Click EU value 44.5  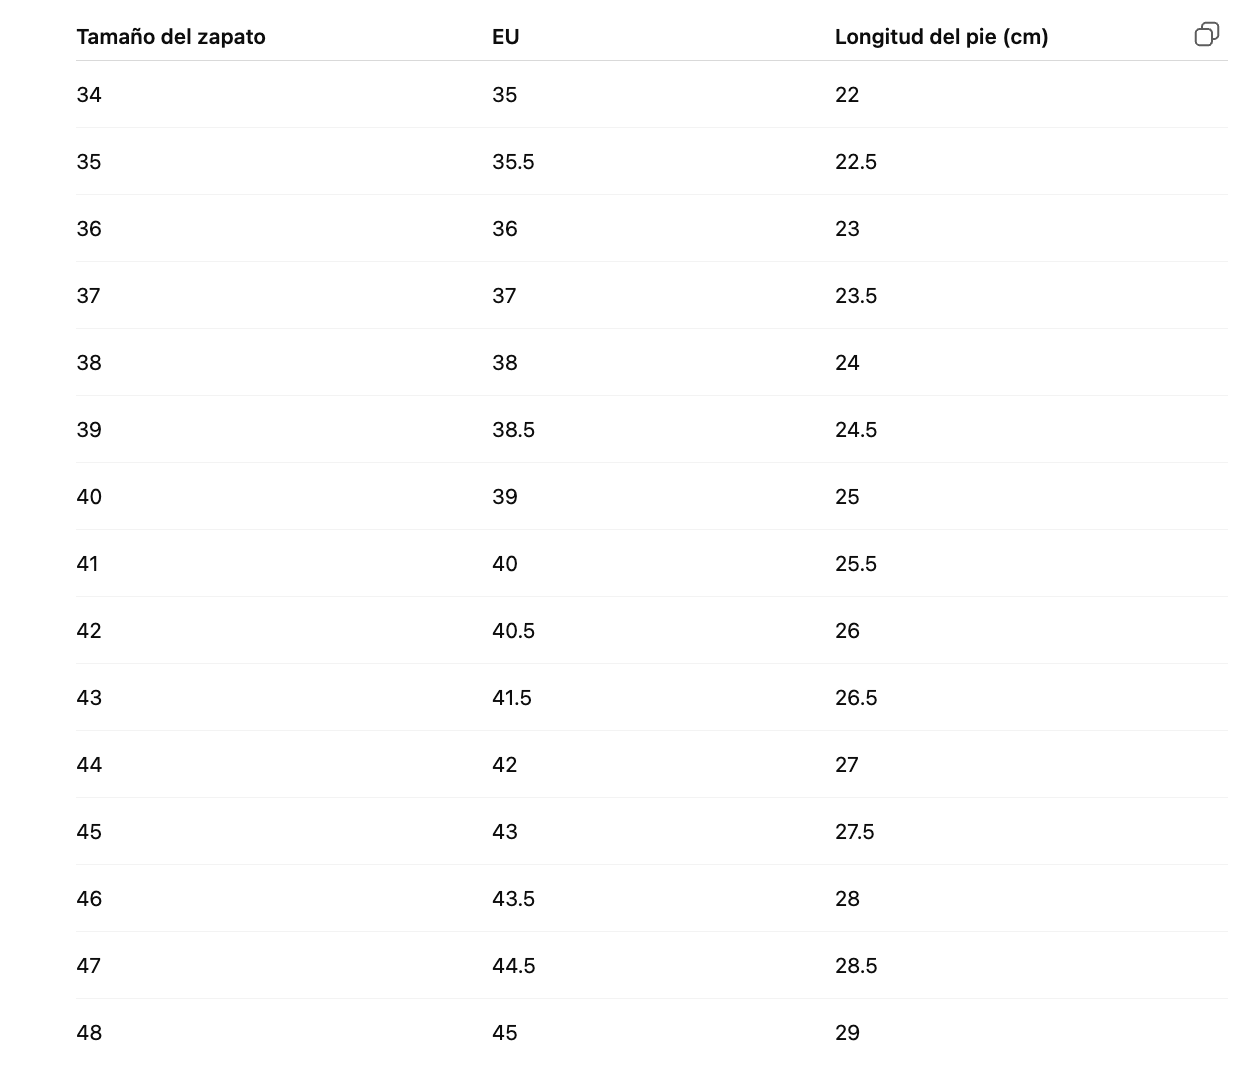click(x=513, y=966)
